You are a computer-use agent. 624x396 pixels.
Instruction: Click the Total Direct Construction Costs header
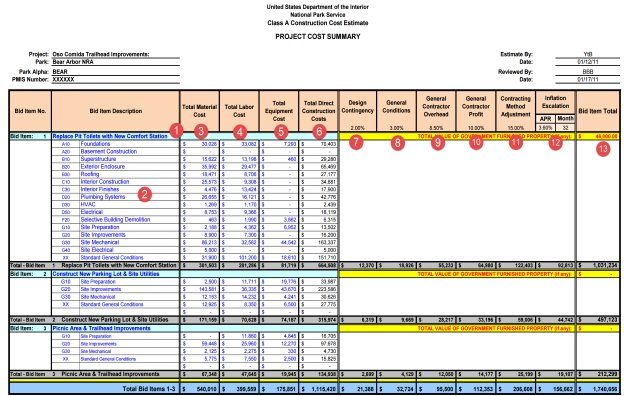click(318, 111)
